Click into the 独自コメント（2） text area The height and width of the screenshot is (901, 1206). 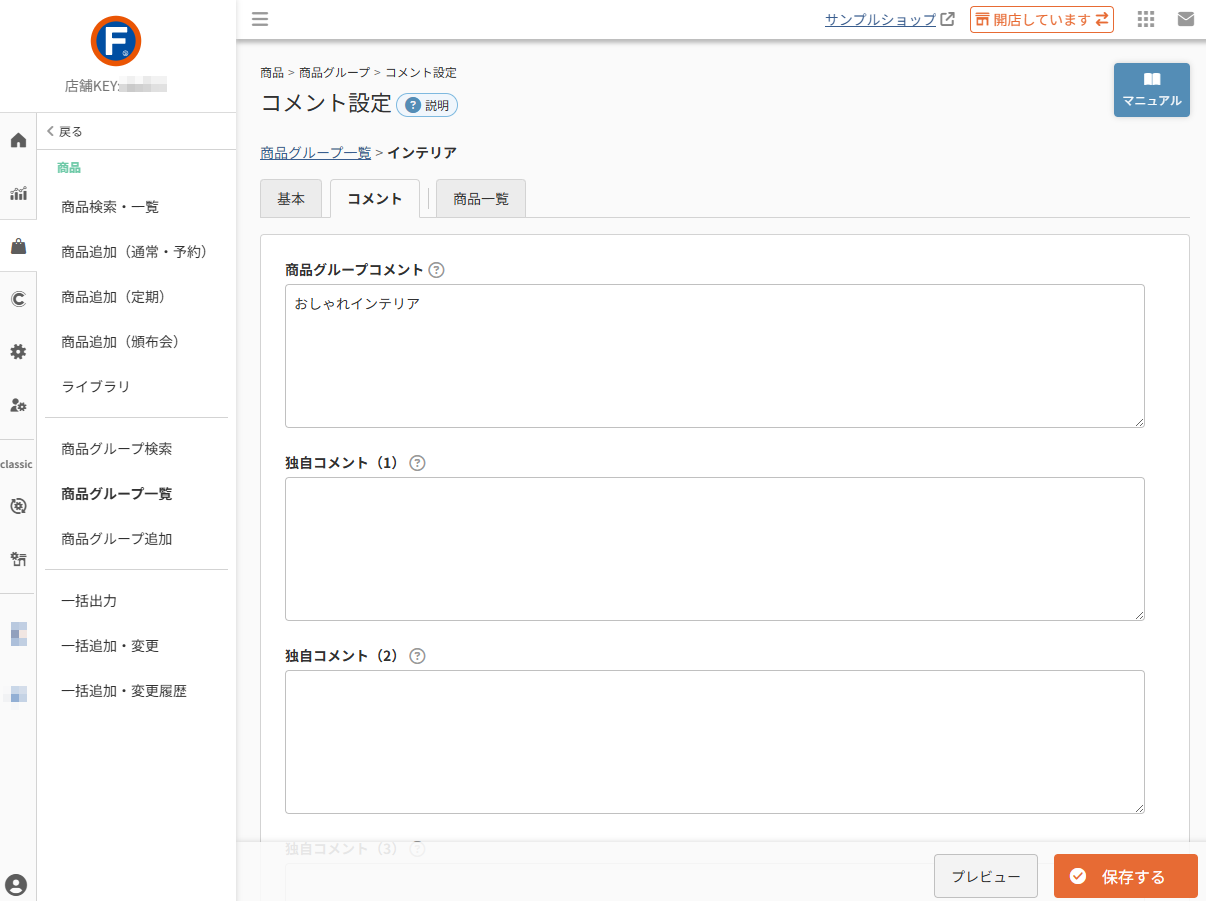click(715, 742)
